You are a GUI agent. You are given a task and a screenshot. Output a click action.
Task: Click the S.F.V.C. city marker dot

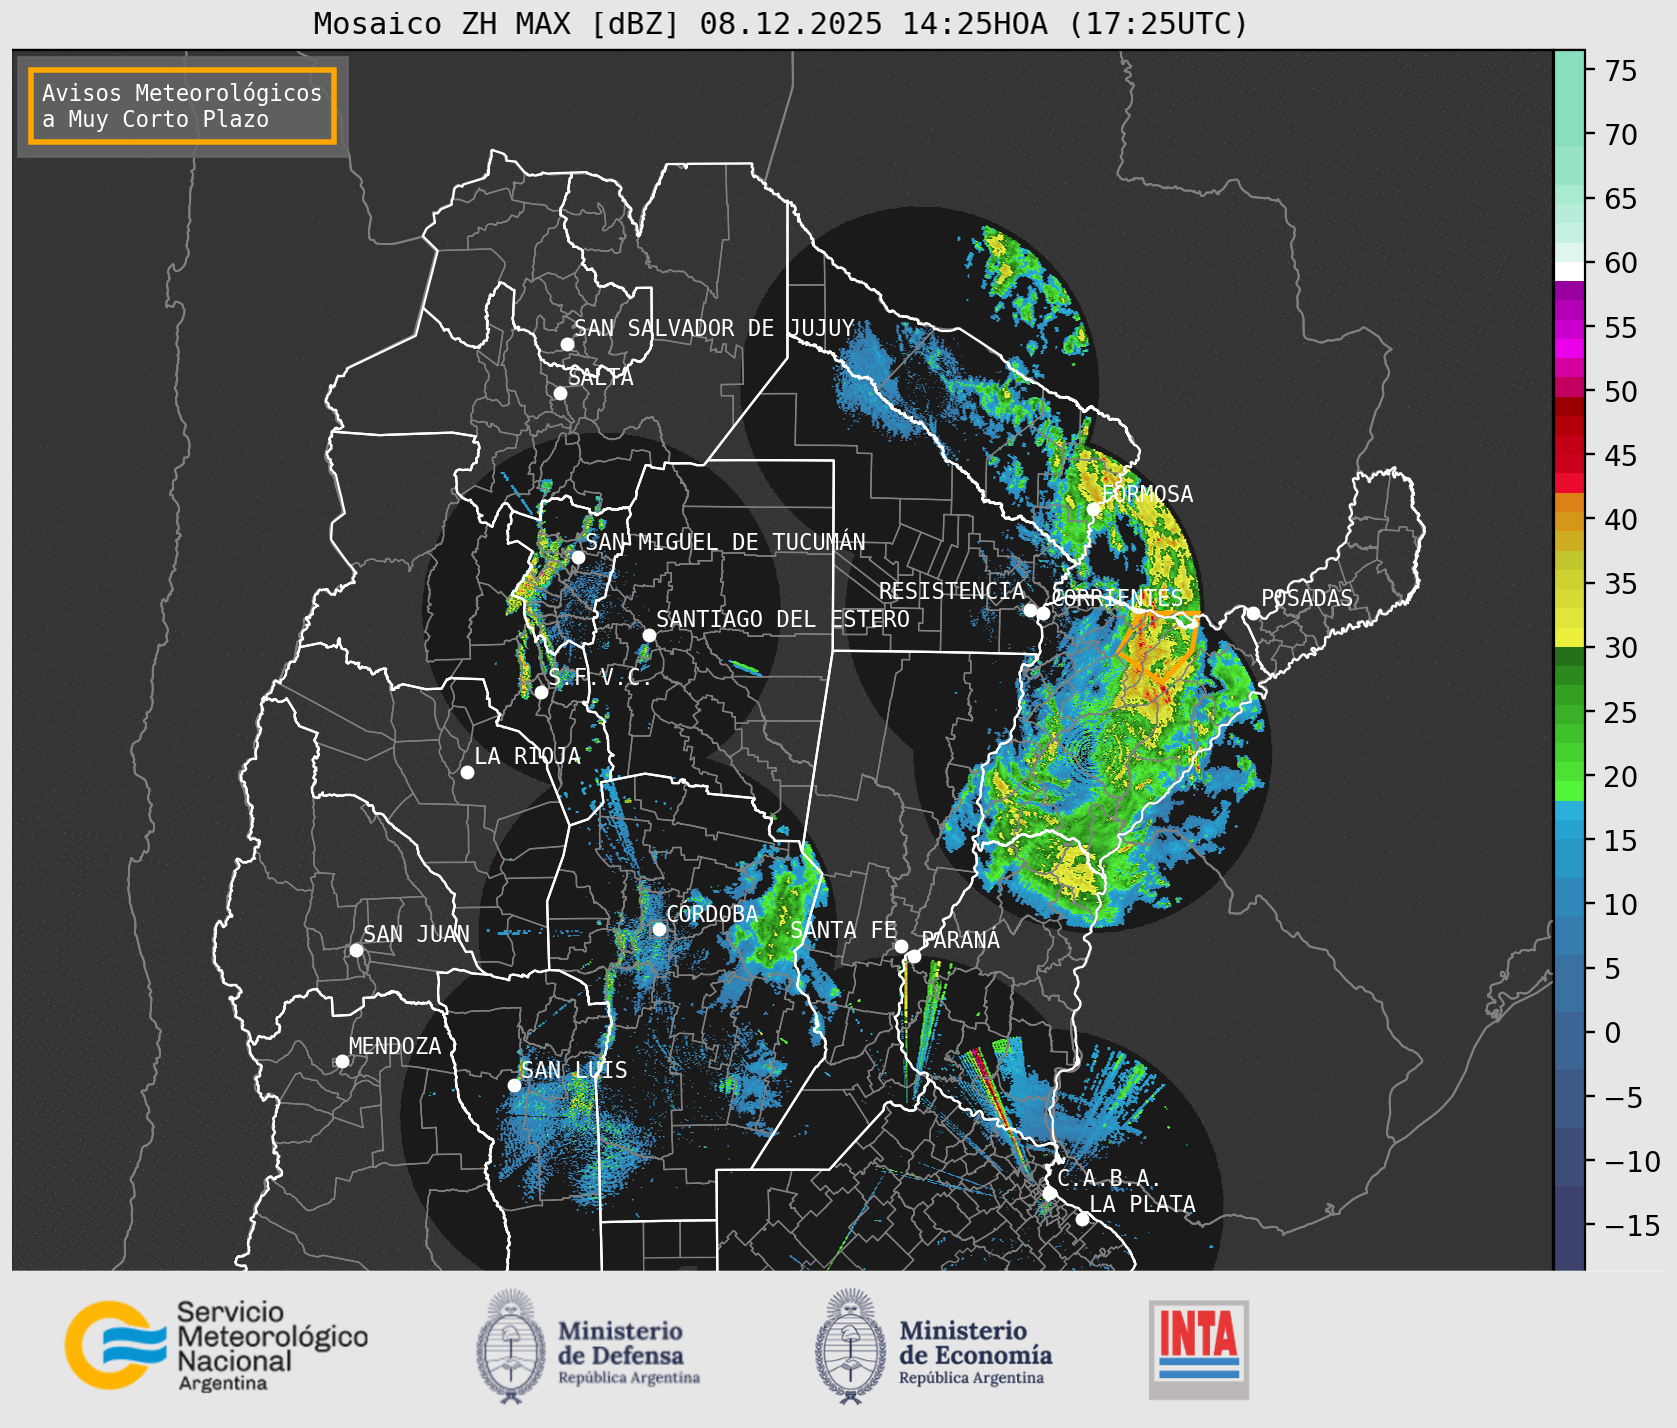tap(541, 692)
